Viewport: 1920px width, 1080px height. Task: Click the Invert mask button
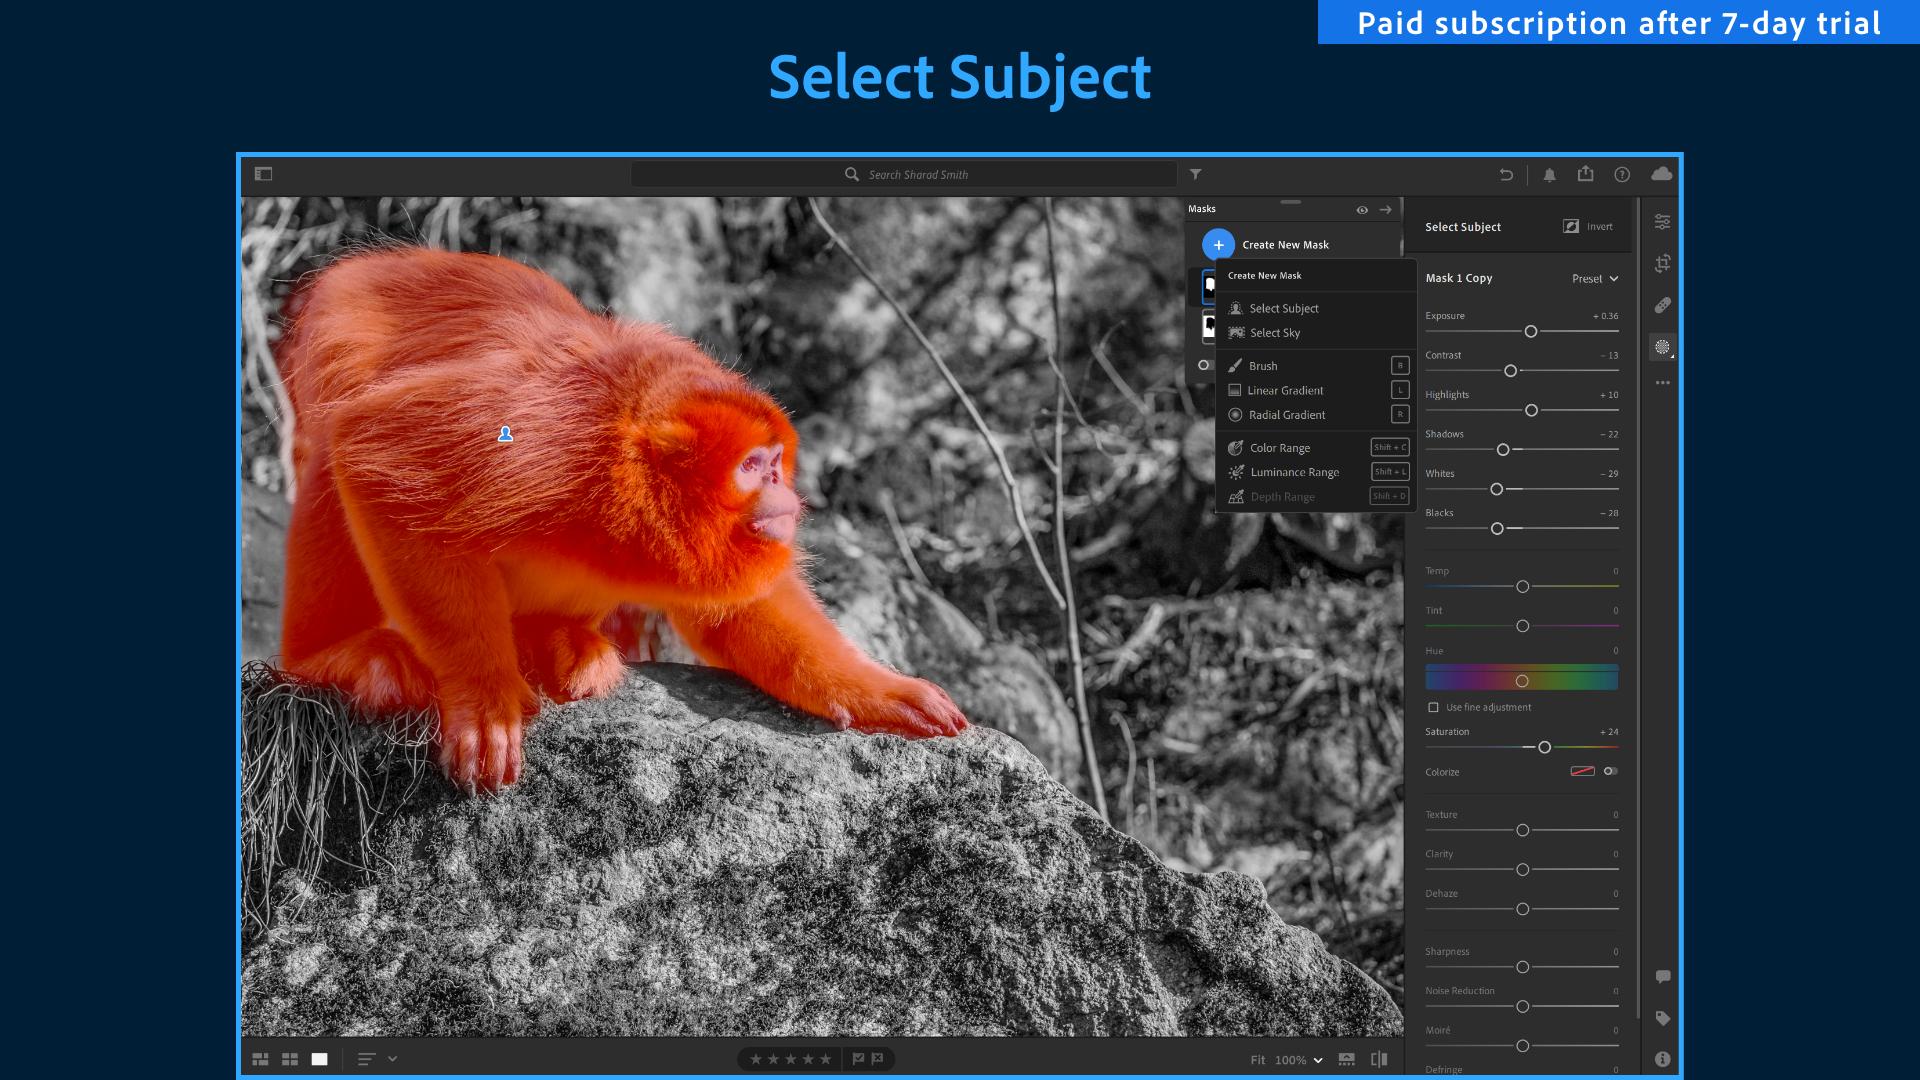pyautogui.click(x=1588, y=227)
